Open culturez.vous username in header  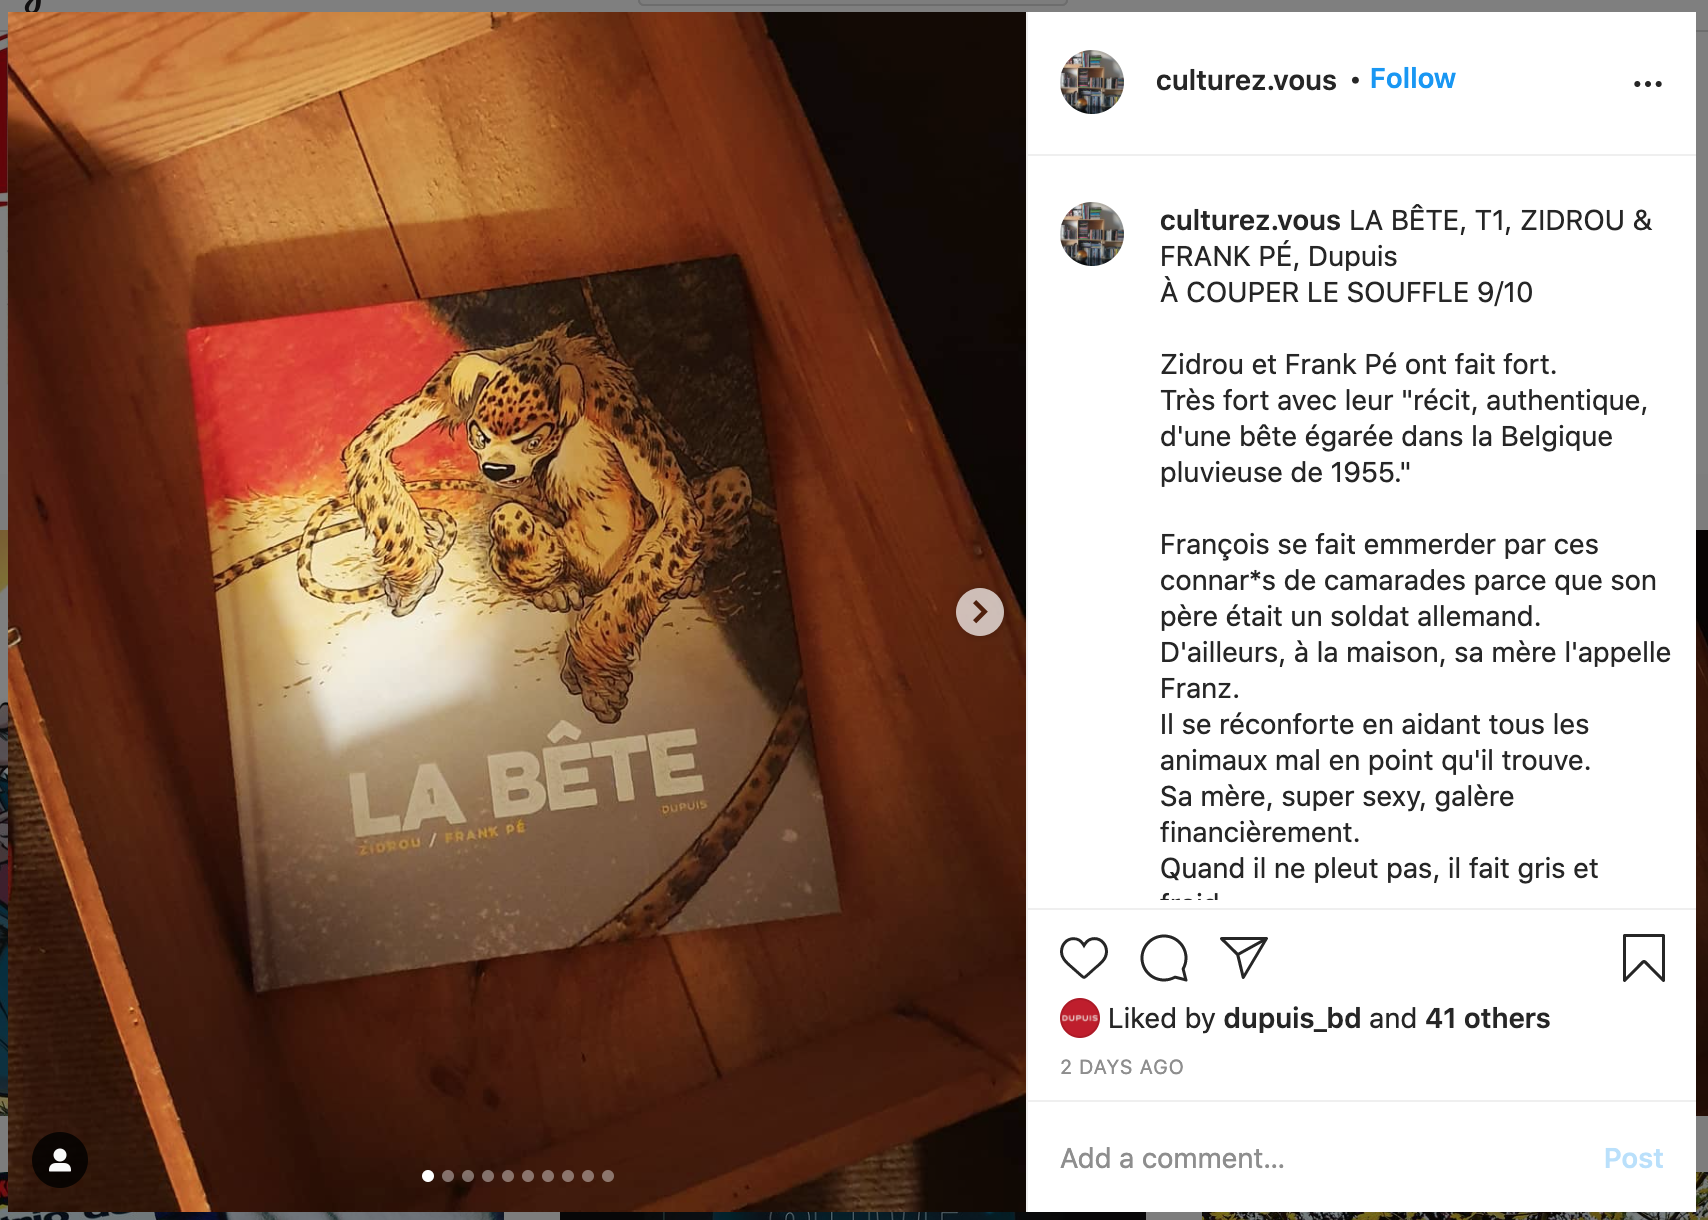[x=1246, y=80]
